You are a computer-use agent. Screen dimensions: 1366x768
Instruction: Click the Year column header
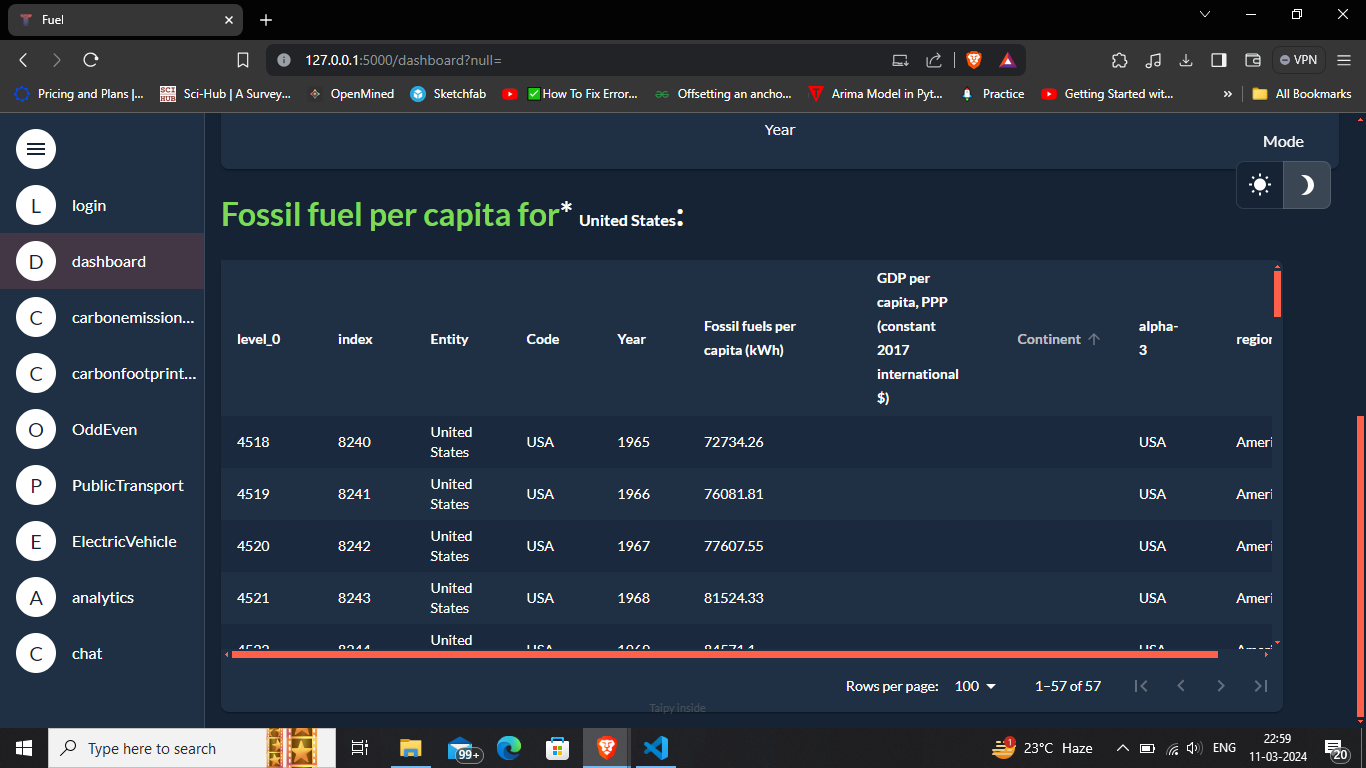point(631,339)
